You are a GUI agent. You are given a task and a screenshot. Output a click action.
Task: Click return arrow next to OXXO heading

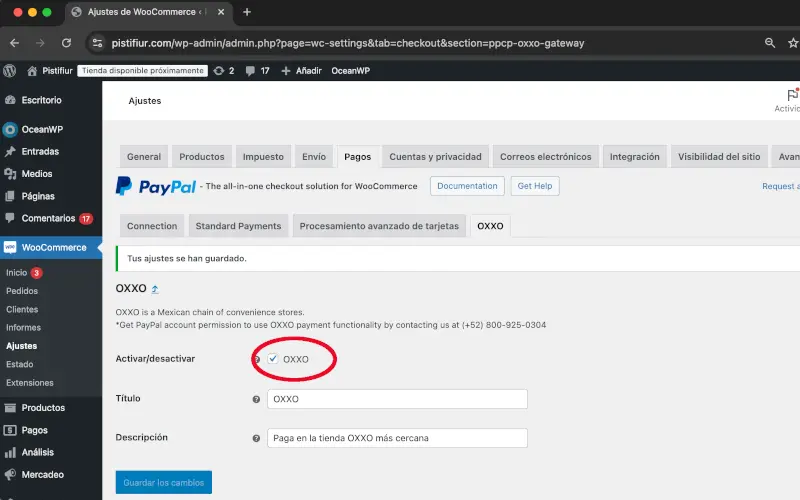[x=155, y=289]
